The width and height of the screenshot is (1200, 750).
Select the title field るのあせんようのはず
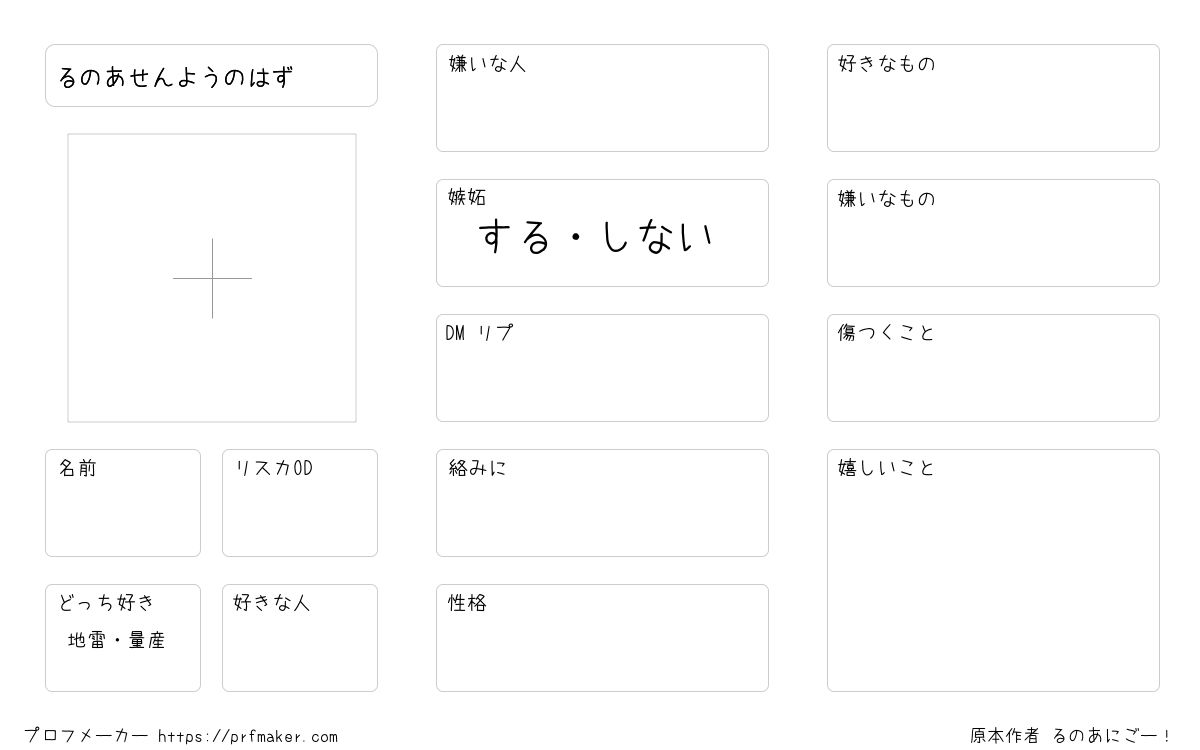211,75
